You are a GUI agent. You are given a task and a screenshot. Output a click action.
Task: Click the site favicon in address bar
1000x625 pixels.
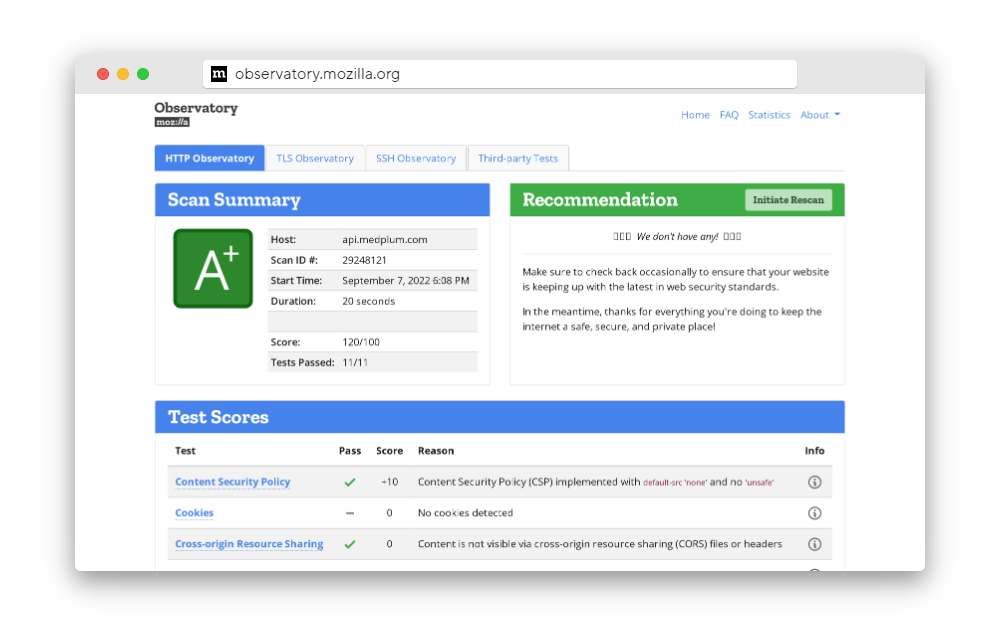219,74
